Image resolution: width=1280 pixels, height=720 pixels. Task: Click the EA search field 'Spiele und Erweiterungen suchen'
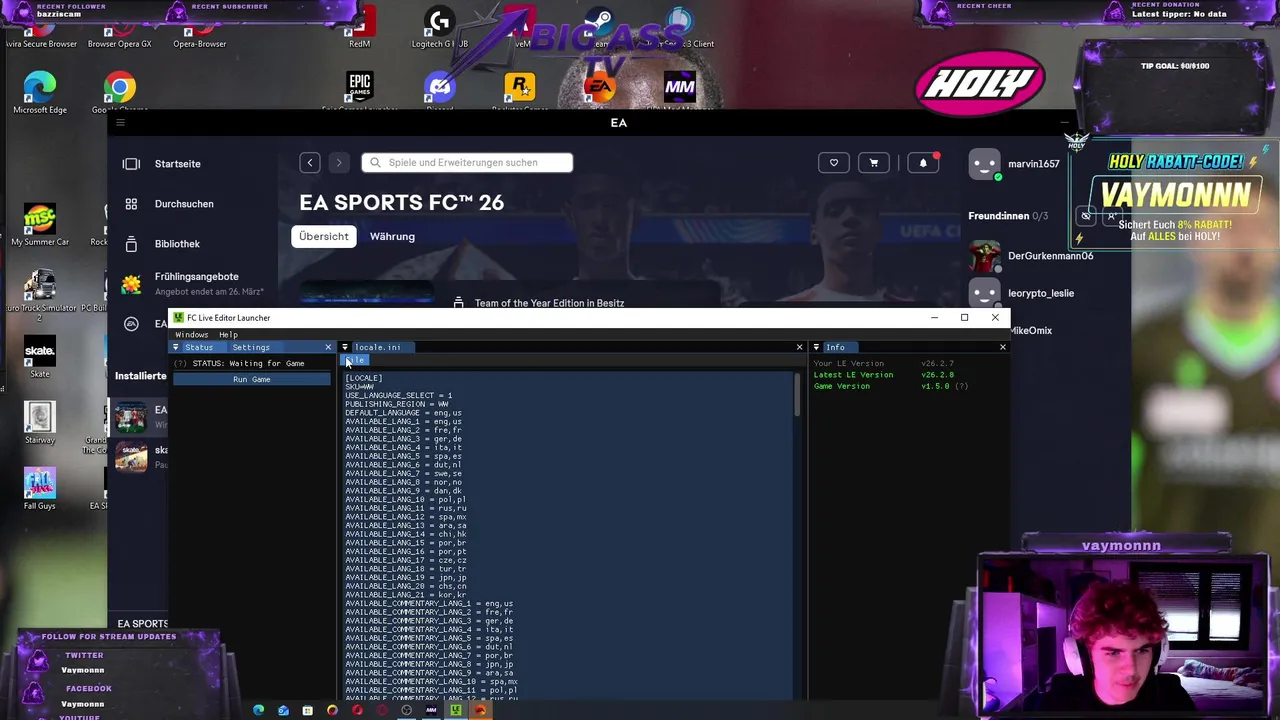pos(467,162)
